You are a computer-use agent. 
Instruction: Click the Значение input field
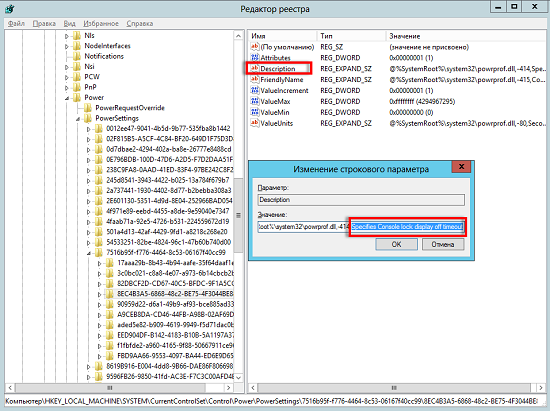(361, 227)
